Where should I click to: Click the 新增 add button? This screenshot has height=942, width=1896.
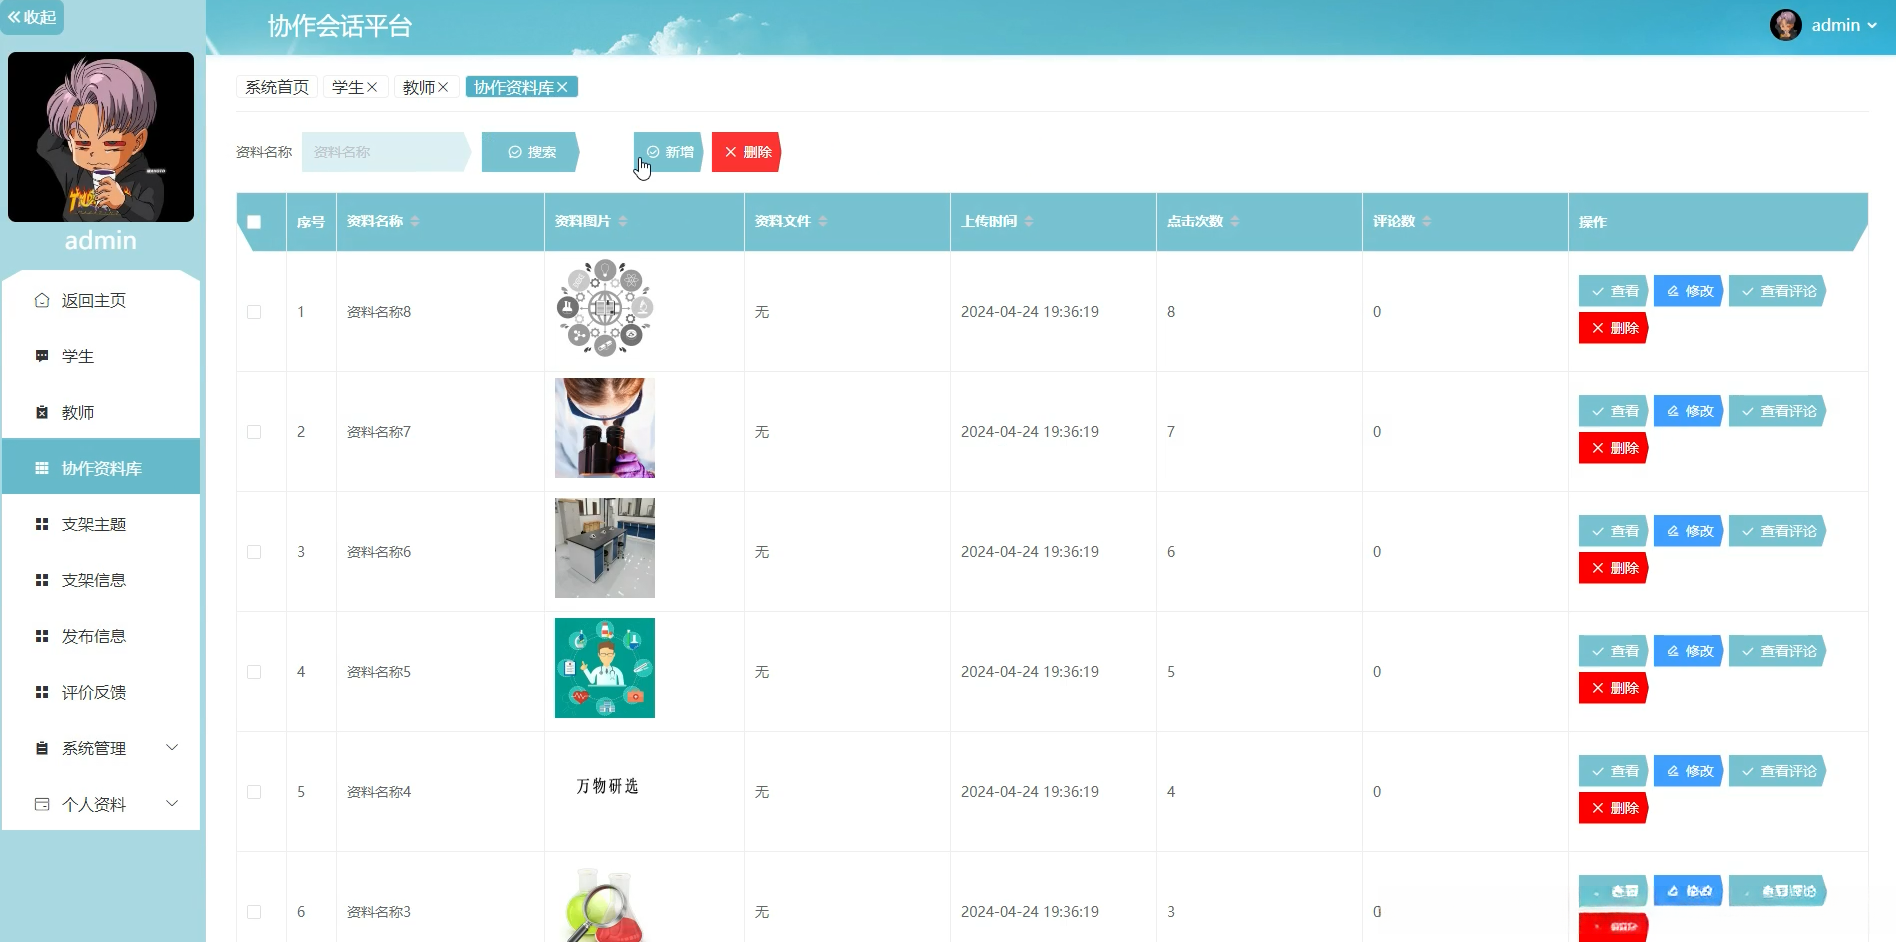(x=669, y=152)
